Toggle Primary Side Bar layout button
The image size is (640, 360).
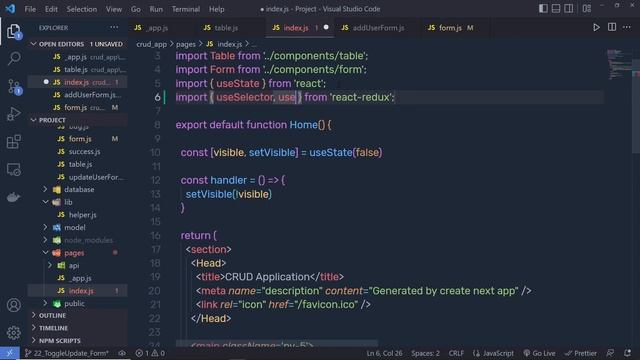543,9
